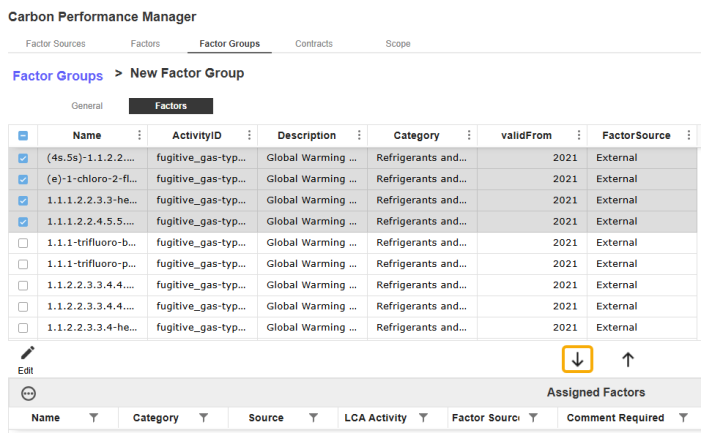Sort Assigned Factors by Comment Required header
This screenshot has height=433, width=701.
point(615,418)
